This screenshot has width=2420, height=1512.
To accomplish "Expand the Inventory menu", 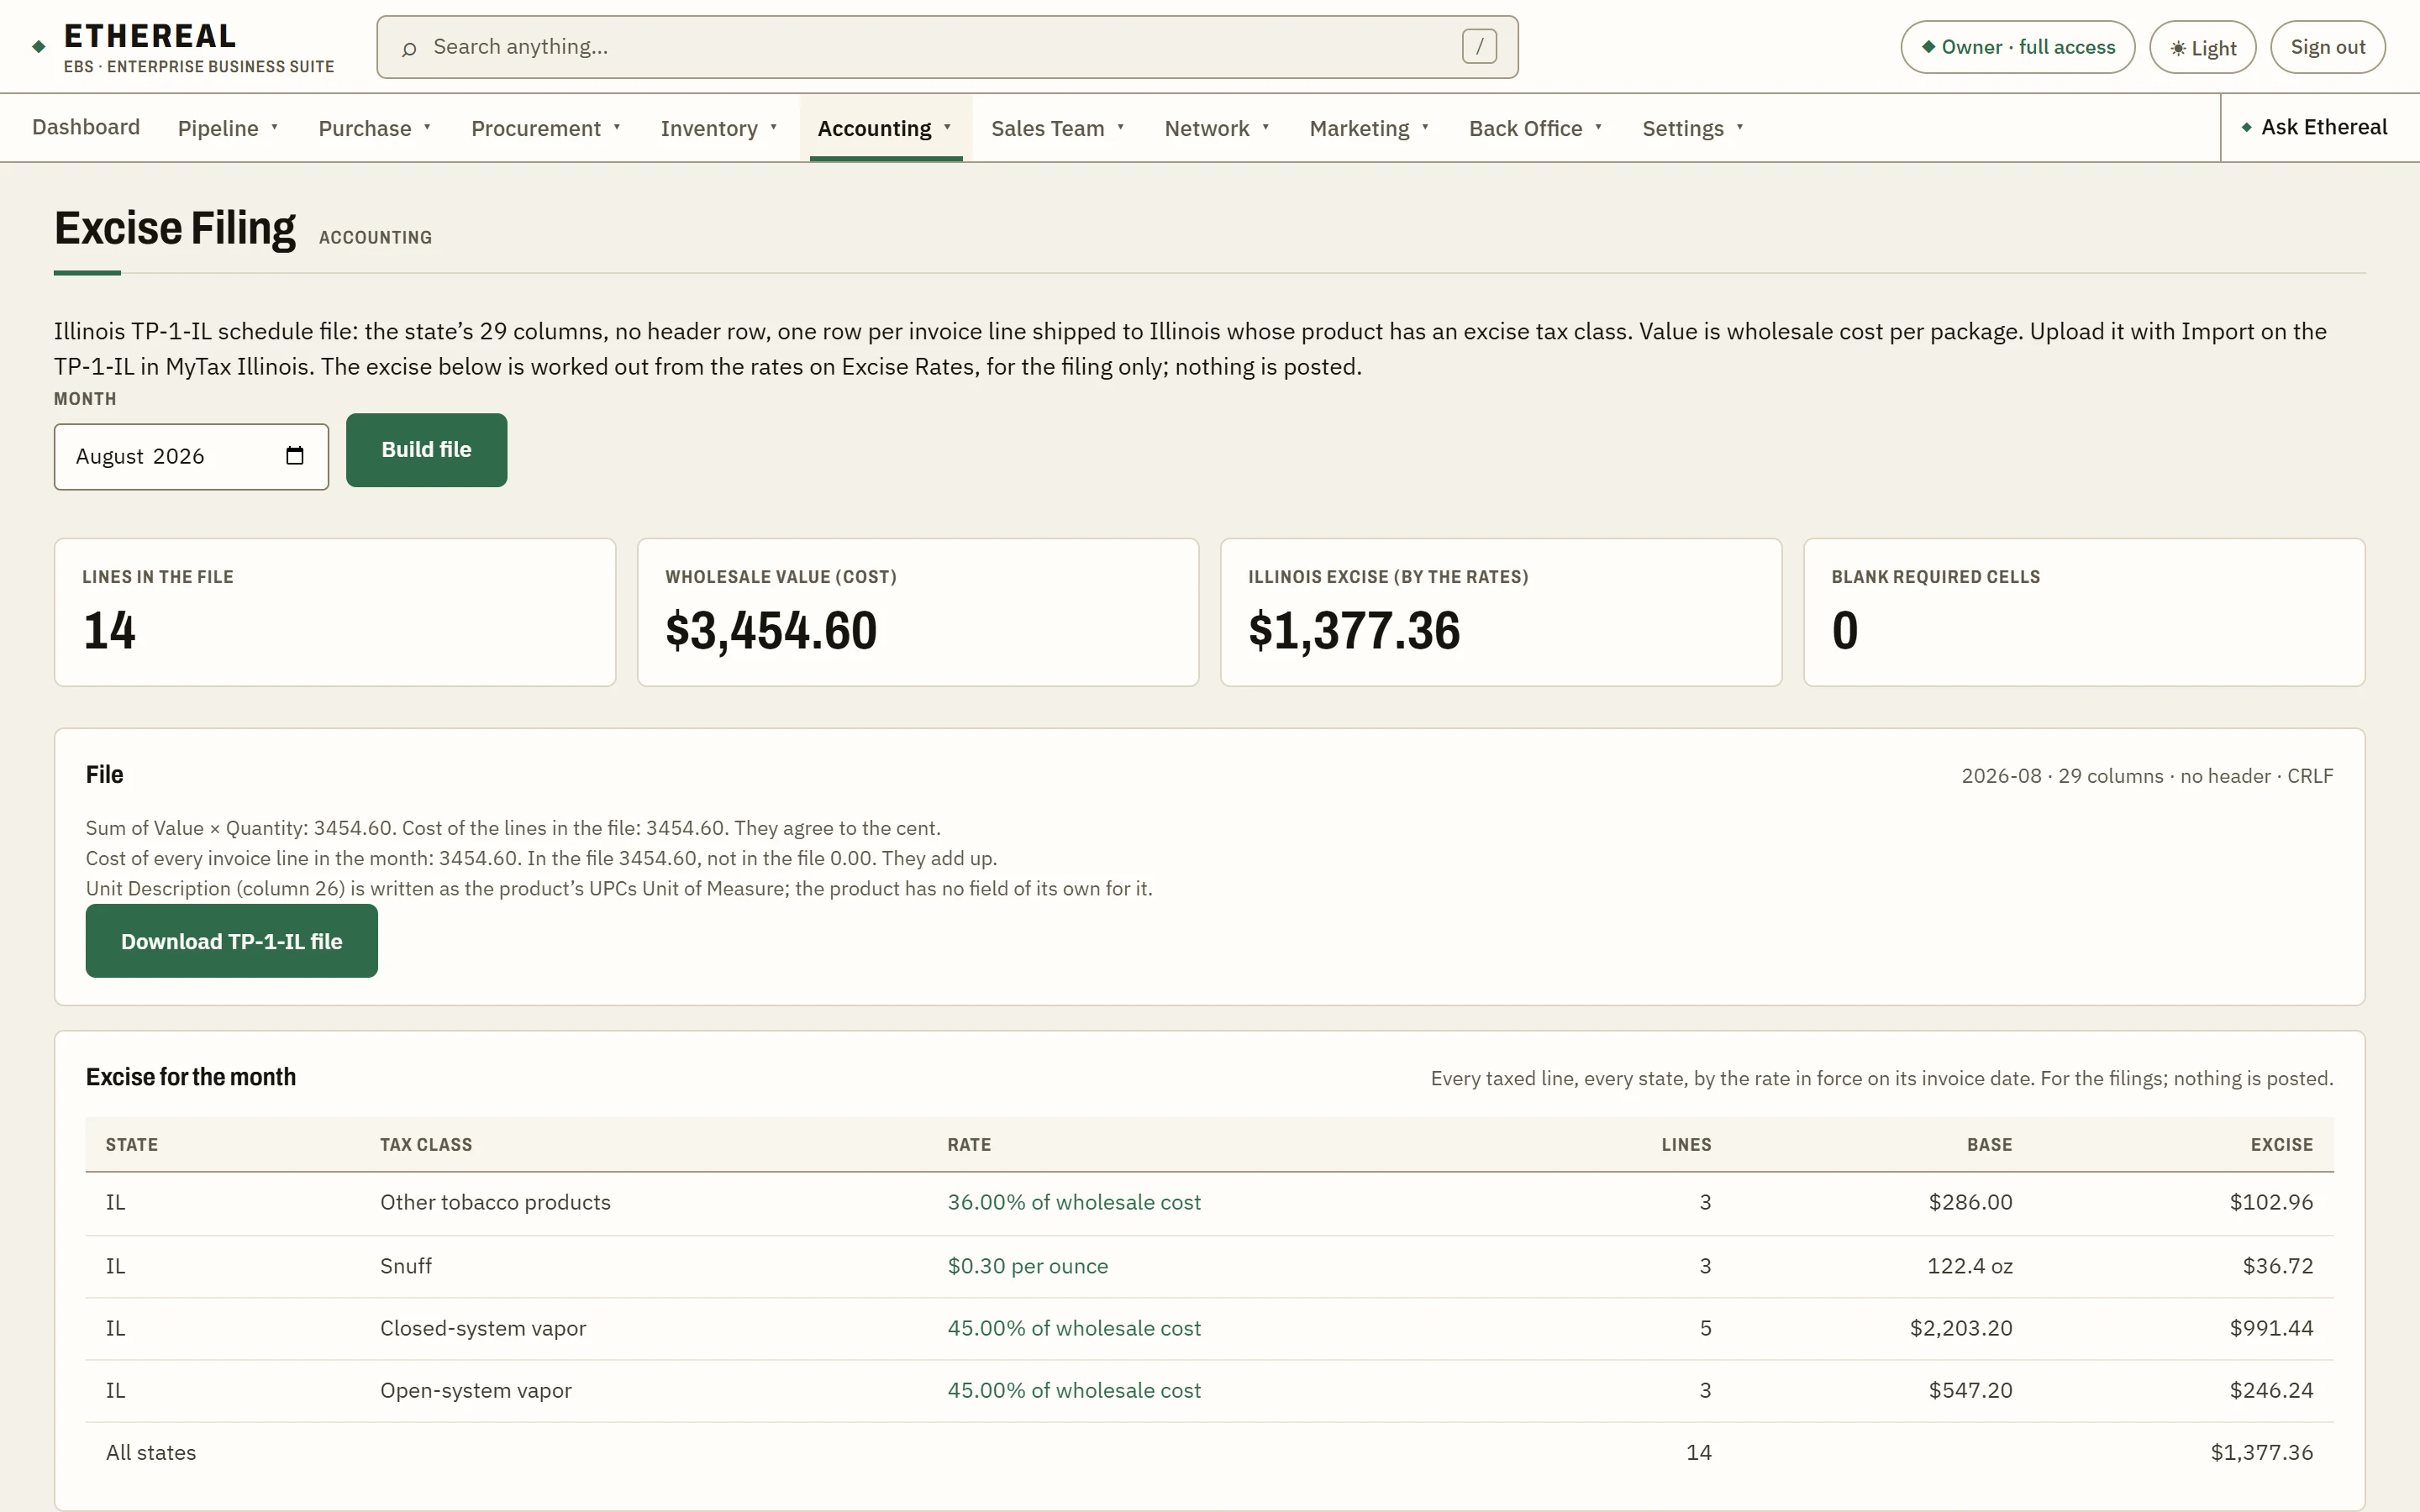I will point(719,128).
